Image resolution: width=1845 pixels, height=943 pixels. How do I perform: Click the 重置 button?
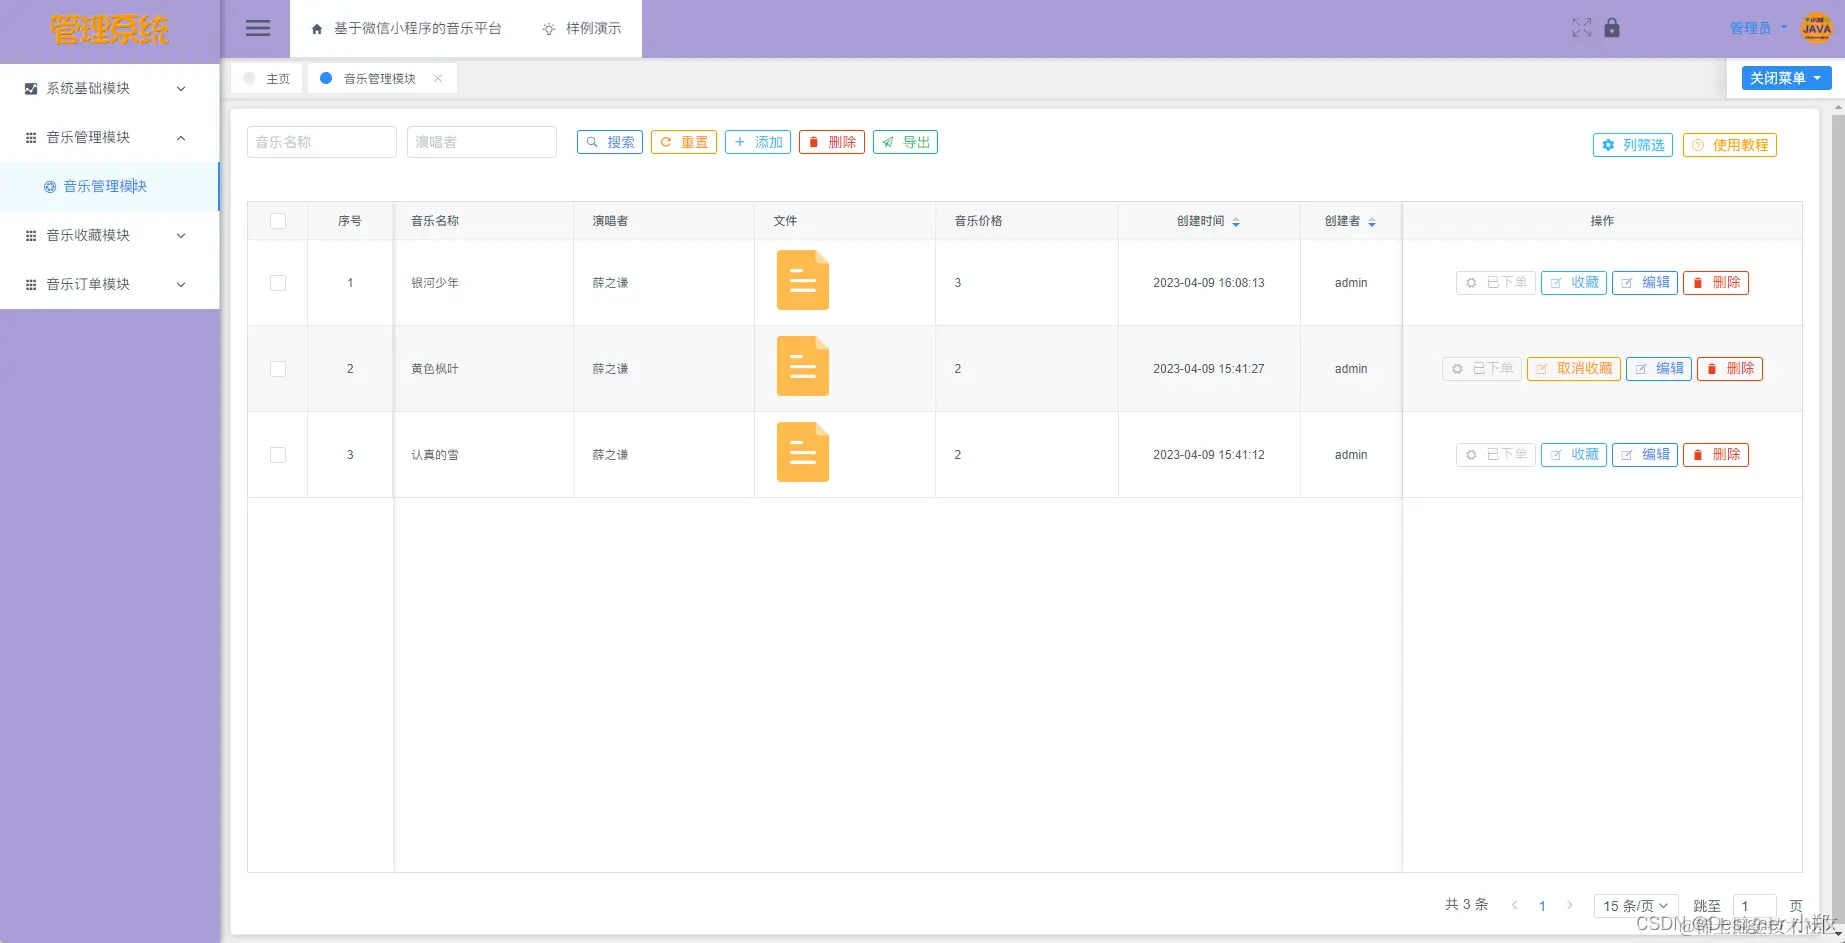click(x=684, y=142)
